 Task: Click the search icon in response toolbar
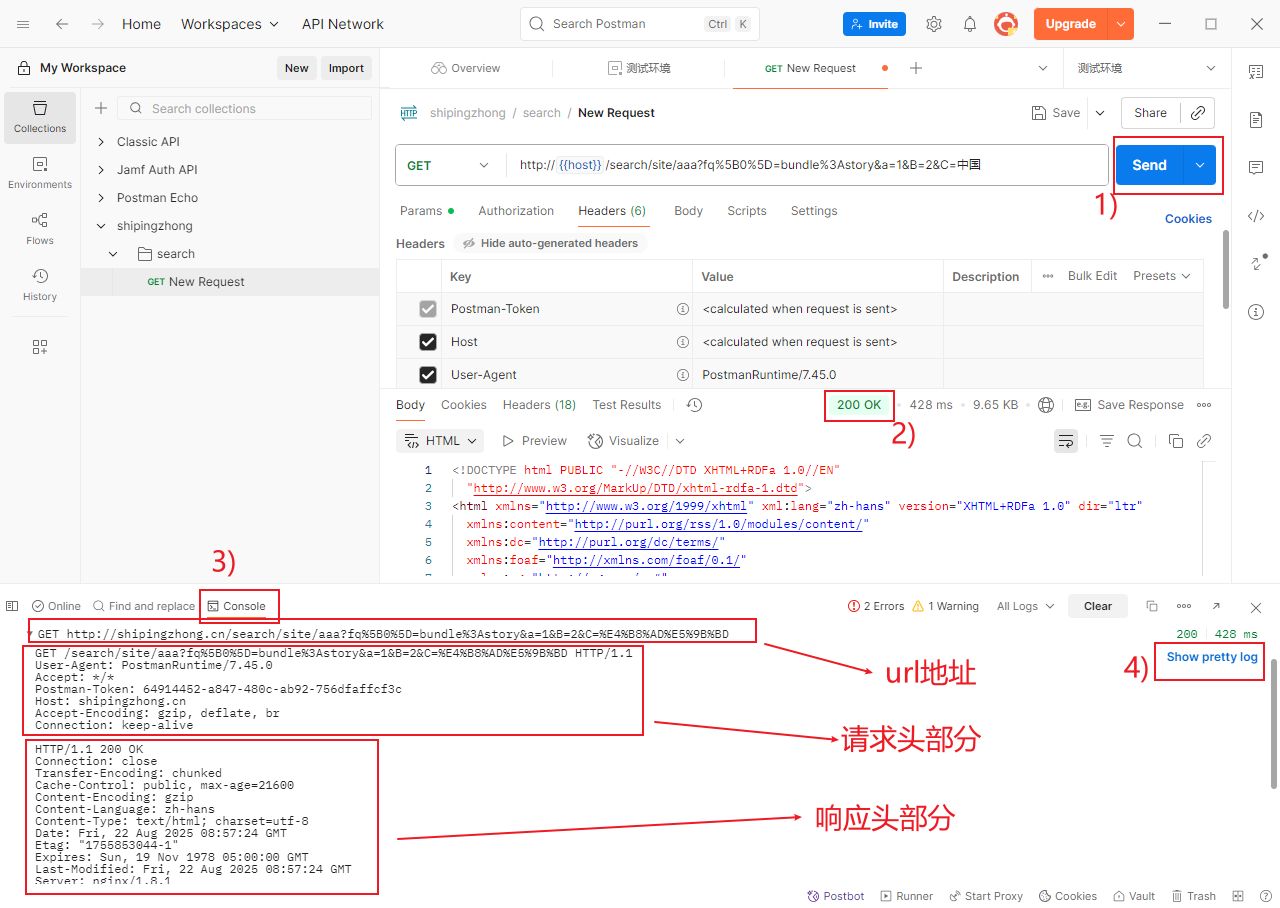point(1135,441)
